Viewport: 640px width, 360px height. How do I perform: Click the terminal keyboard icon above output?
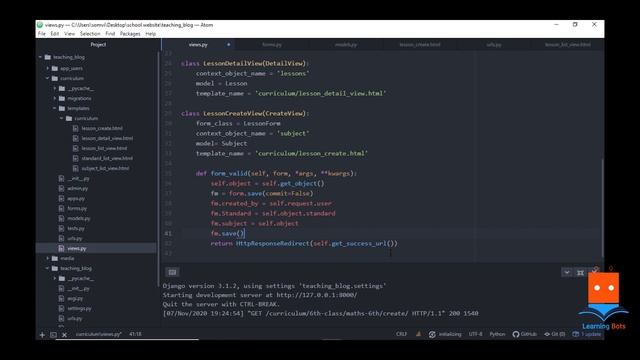172,272
